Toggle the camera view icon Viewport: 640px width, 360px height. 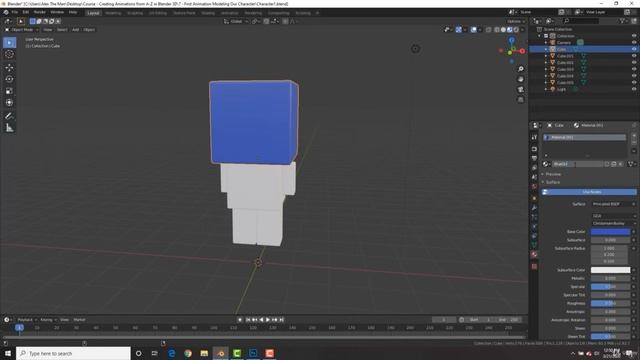tap(520, 89)
